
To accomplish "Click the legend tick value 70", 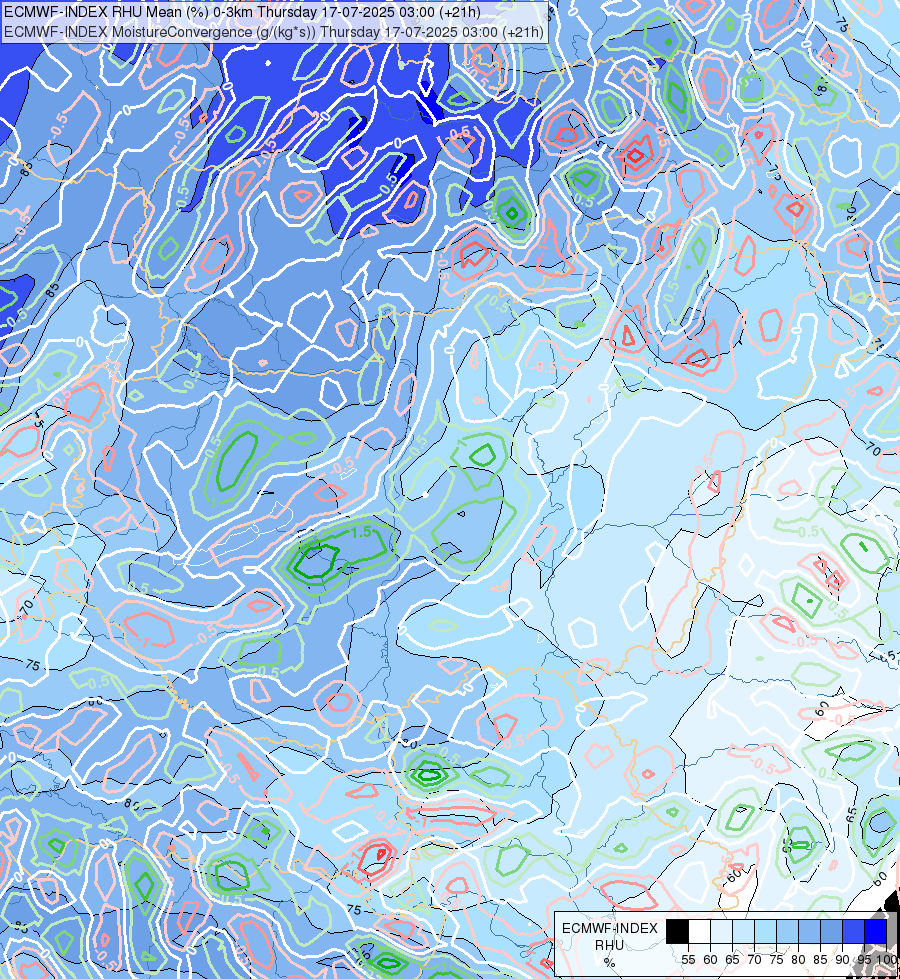I will pos(754,960).
